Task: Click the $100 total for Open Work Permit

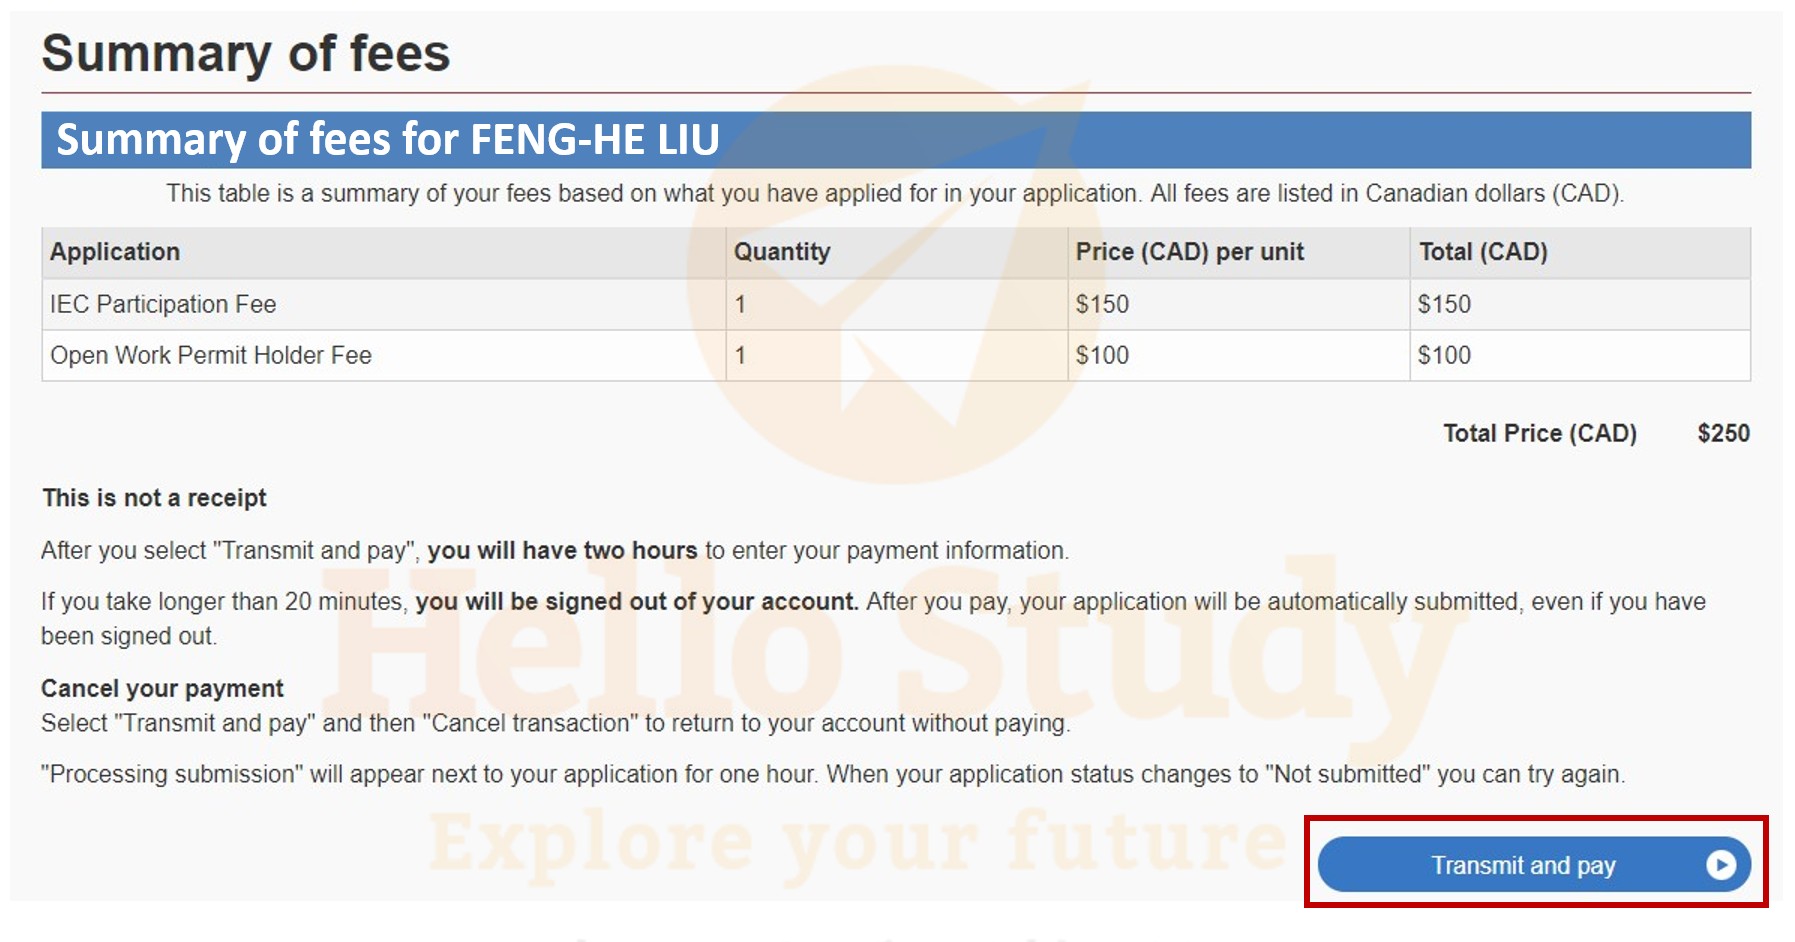Action: 1444,355
